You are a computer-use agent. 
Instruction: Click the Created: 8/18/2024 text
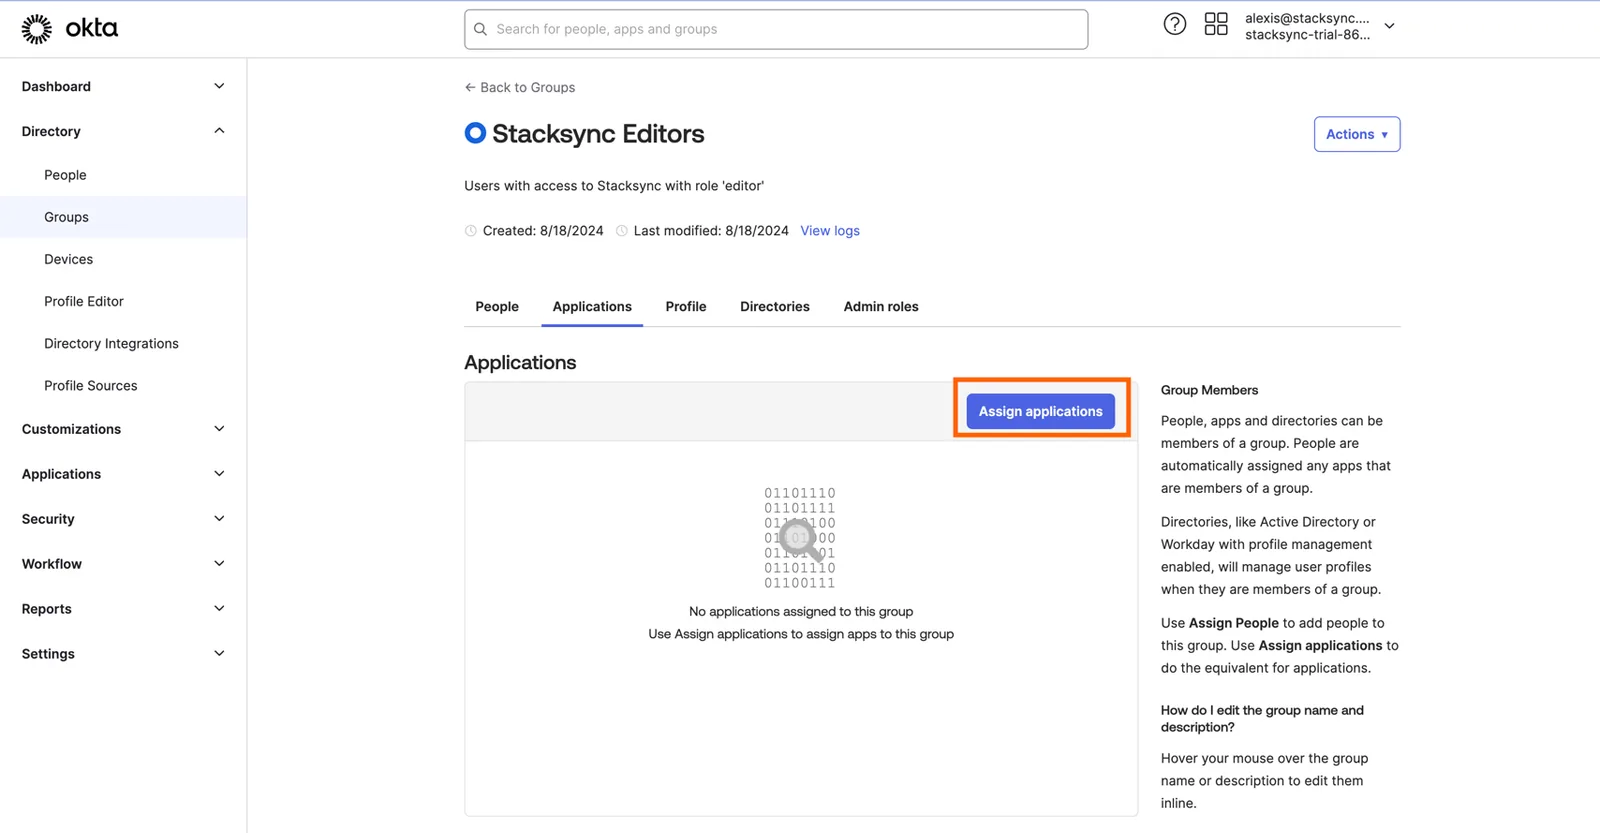(543, 231)
